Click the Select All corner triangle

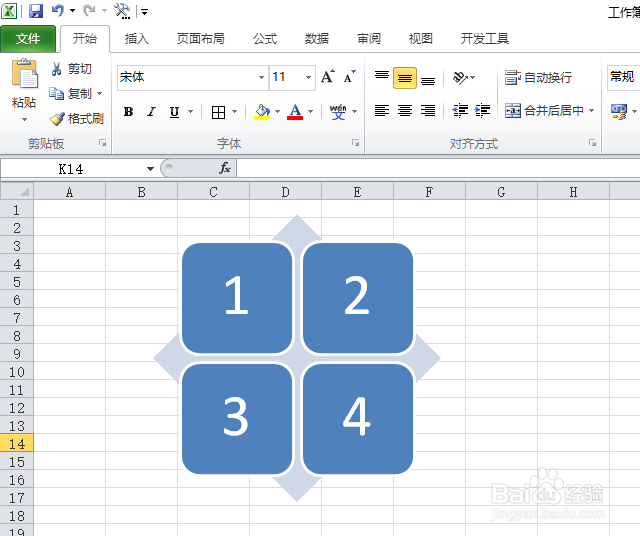point(17,191)
